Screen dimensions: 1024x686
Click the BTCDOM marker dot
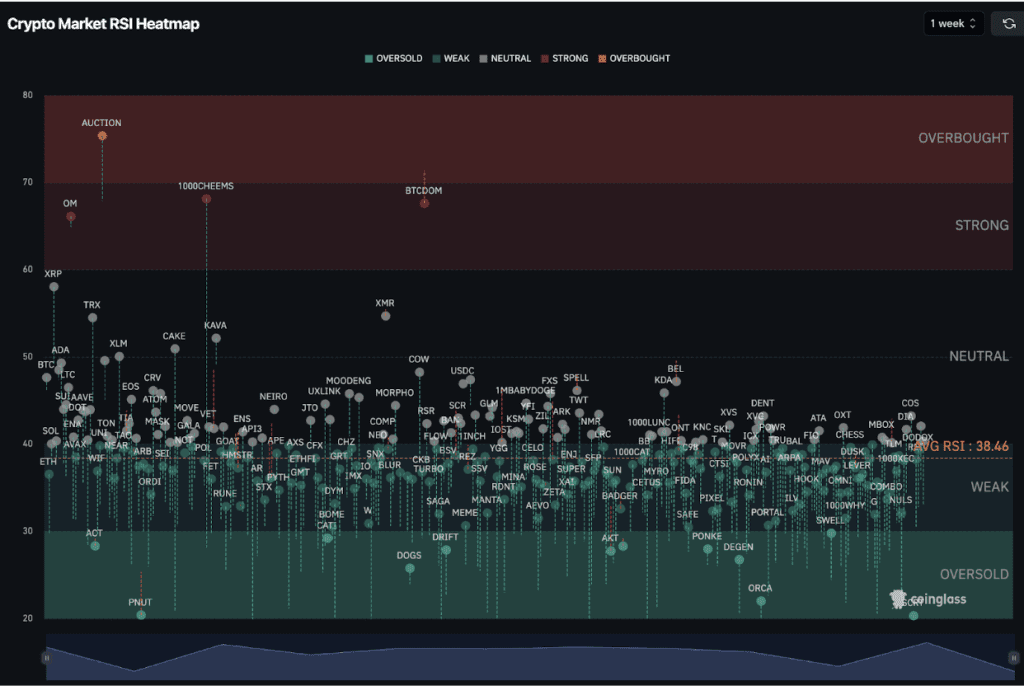click(x=424, y=203)
